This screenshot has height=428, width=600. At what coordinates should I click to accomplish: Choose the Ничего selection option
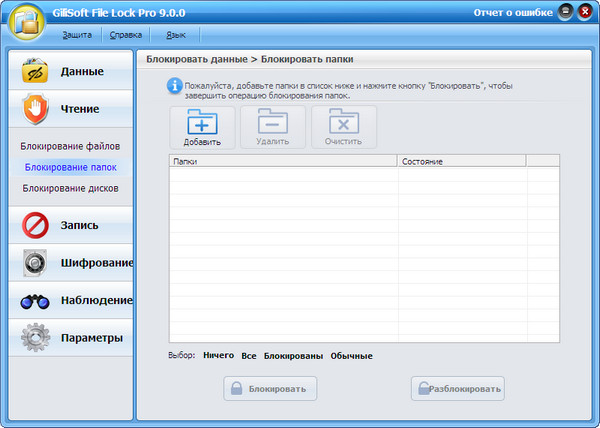218,355
